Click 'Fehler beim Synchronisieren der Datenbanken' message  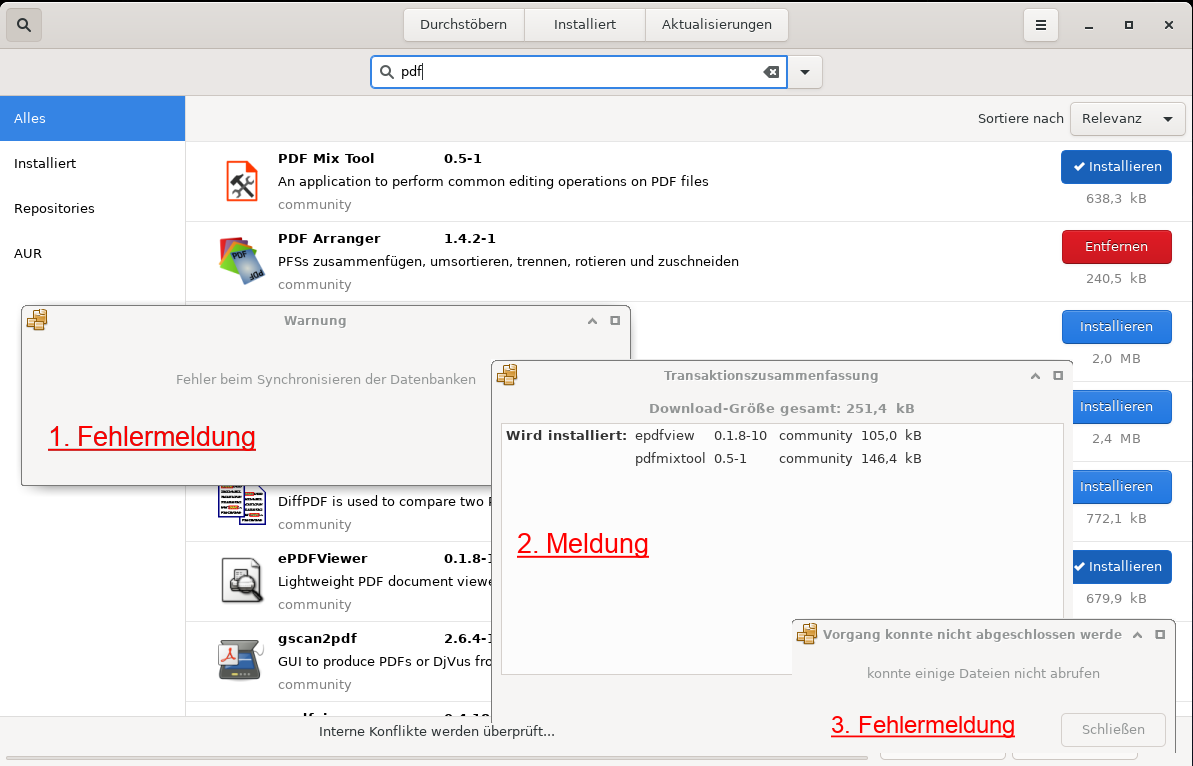click(x=326, y=379)
